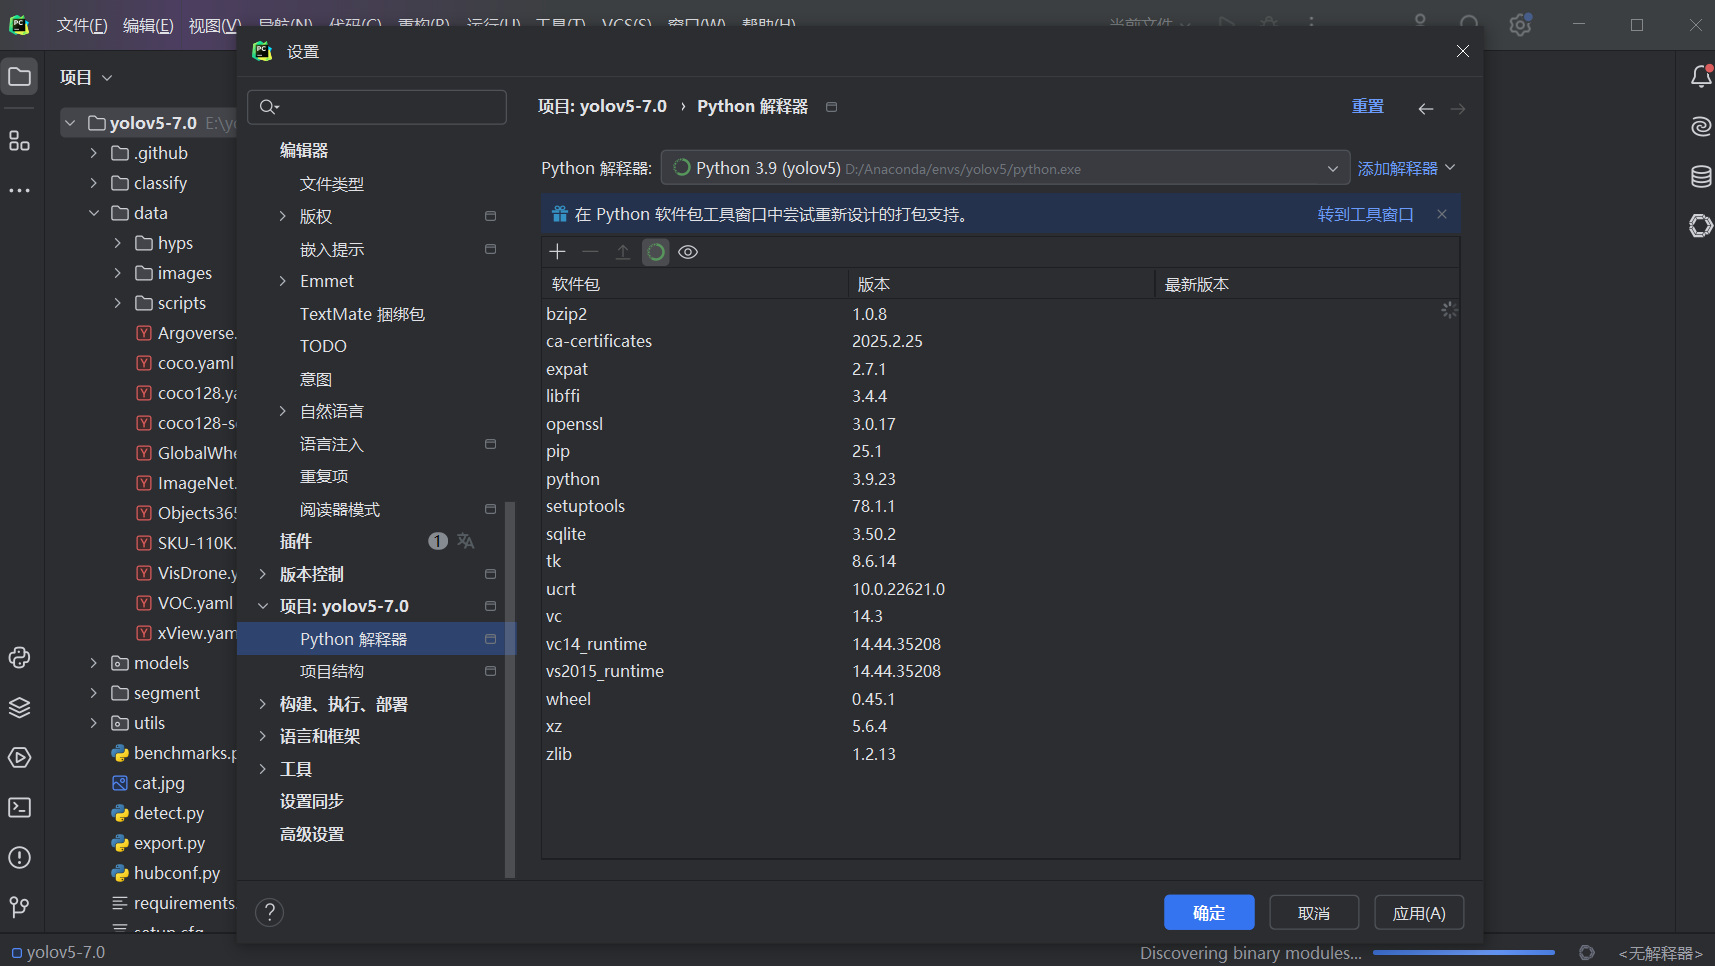Click the remove package minus icon
Image resolution: width=1715 pixels, height=966 pixels.
point(590,252)
